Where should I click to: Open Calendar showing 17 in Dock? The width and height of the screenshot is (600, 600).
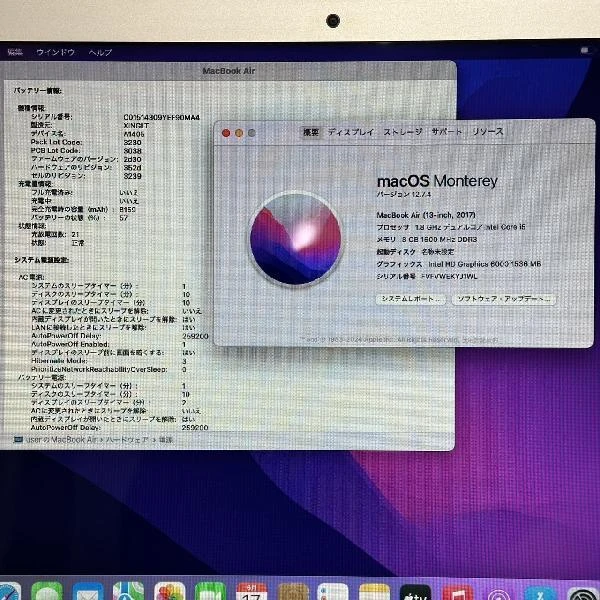251,591
